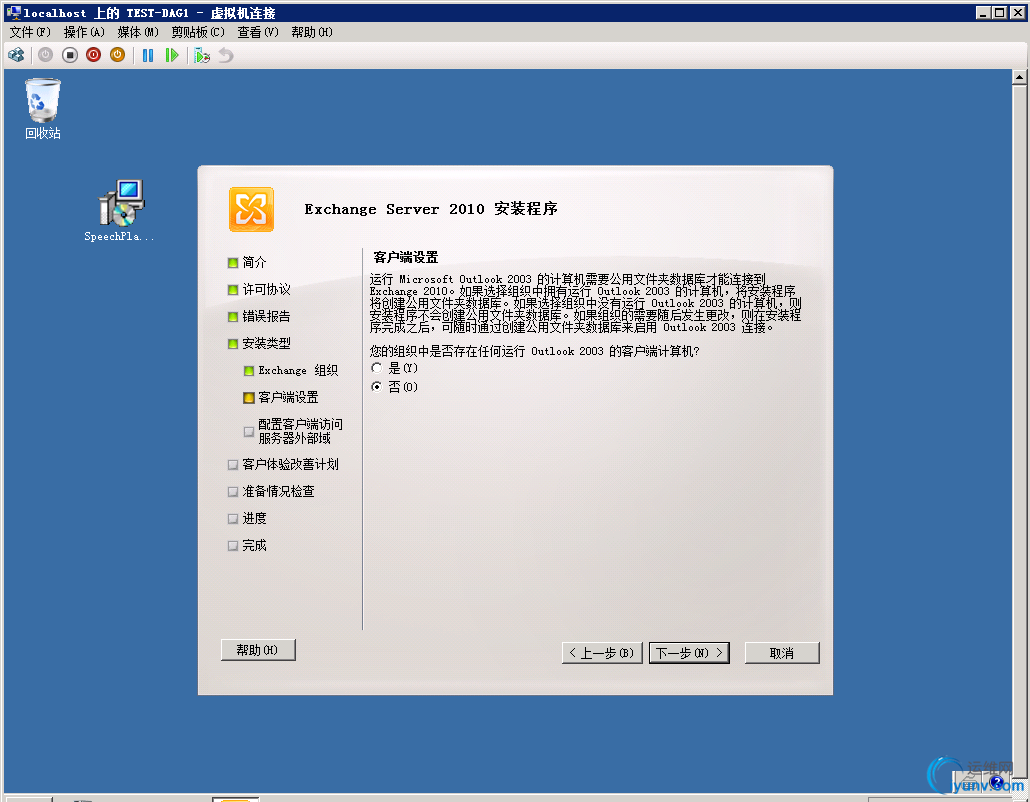The height and width of the screenshot is (802, 1030).
Task: Click the vertical scrollbar up arrow
Action: (x=1019, y=77)
